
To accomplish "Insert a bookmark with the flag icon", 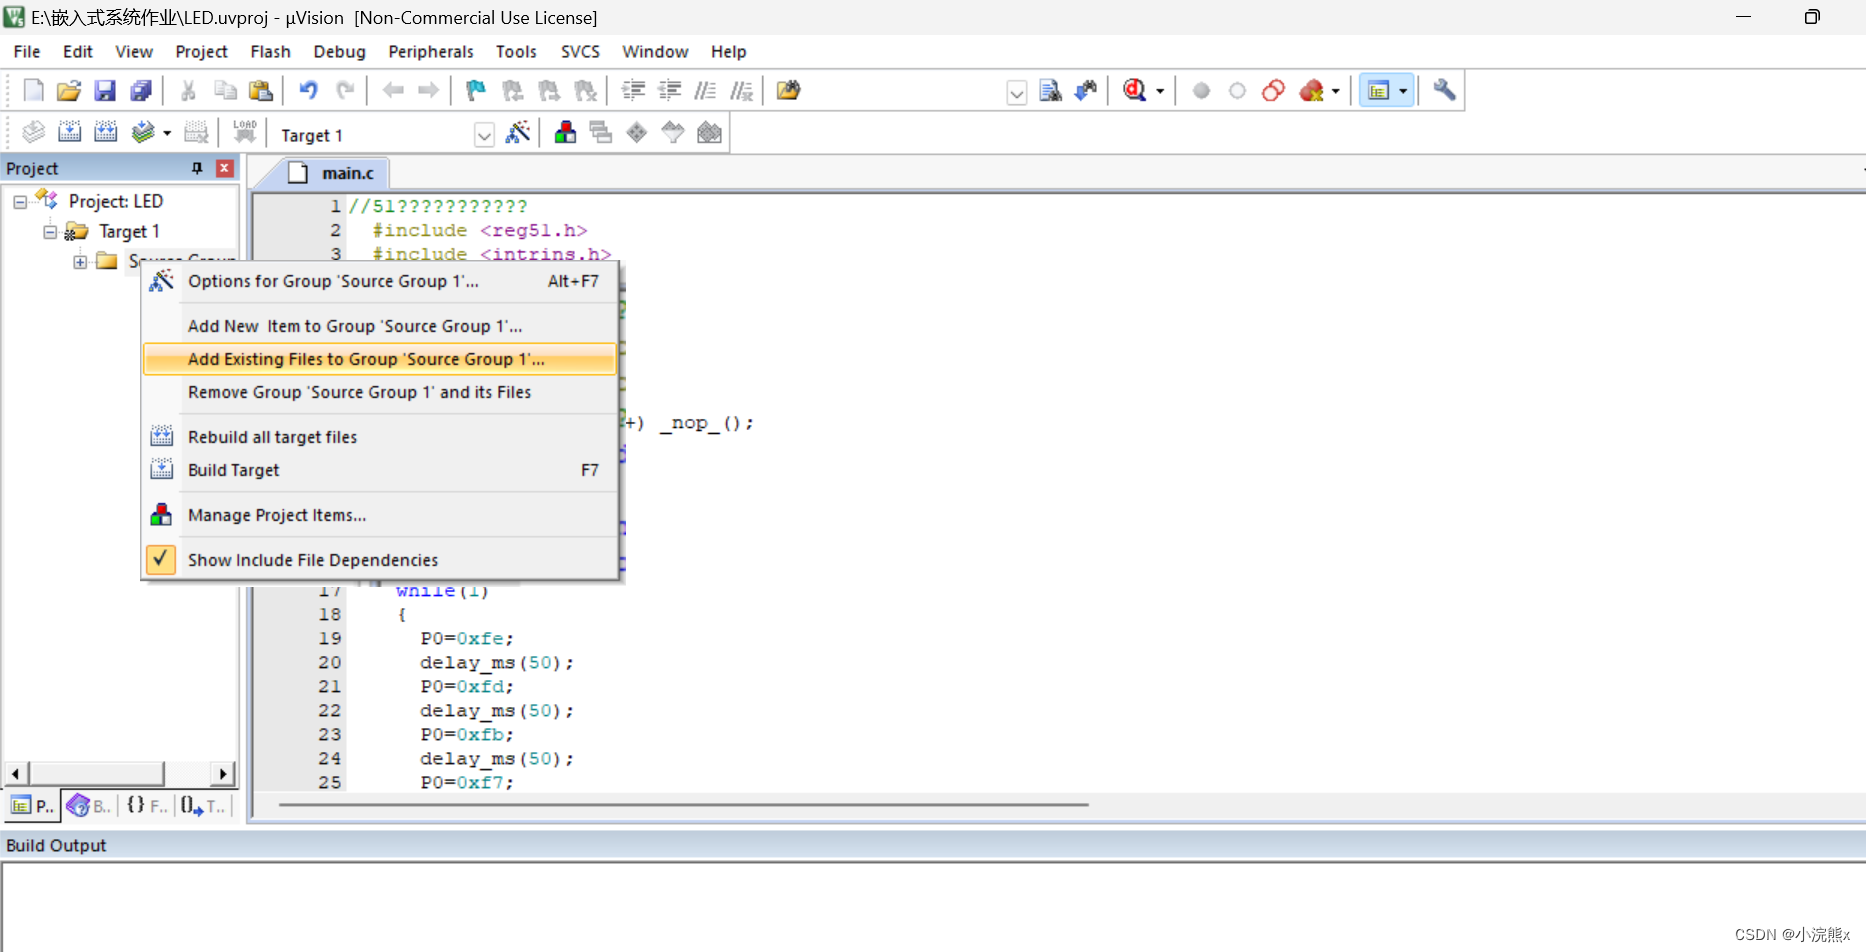I will [476, 91].
